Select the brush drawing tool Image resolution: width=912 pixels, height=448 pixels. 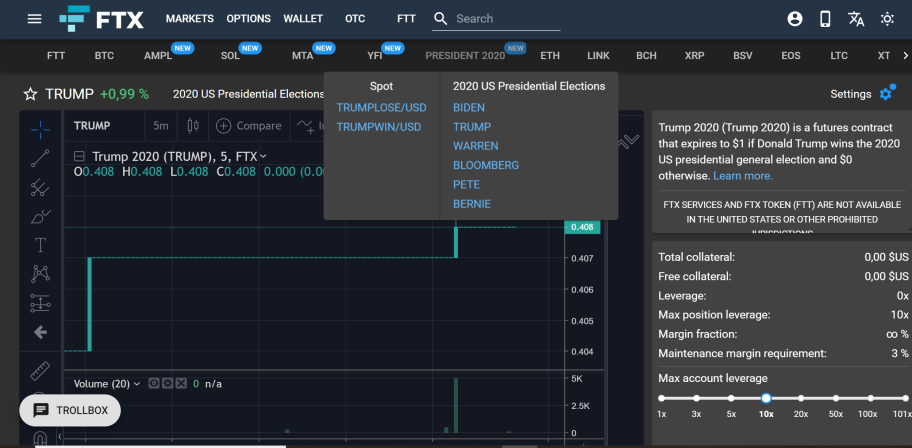[40, 216]
